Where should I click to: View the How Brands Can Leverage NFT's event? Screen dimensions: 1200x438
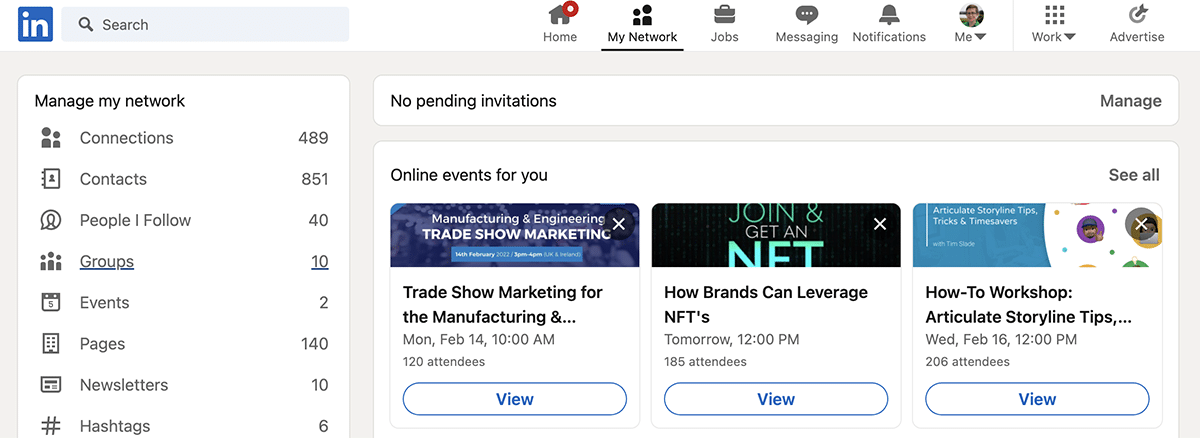click(776, 399)
